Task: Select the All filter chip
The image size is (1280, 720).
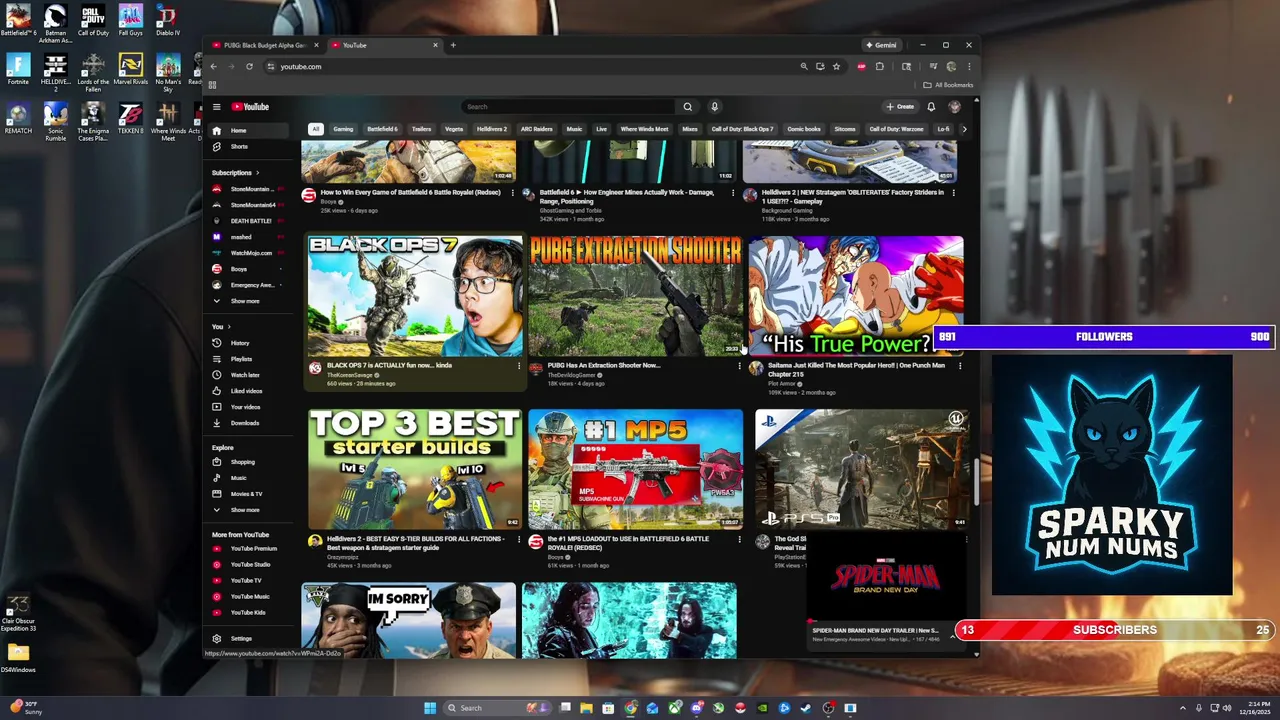Action: [x=315, y=129]
